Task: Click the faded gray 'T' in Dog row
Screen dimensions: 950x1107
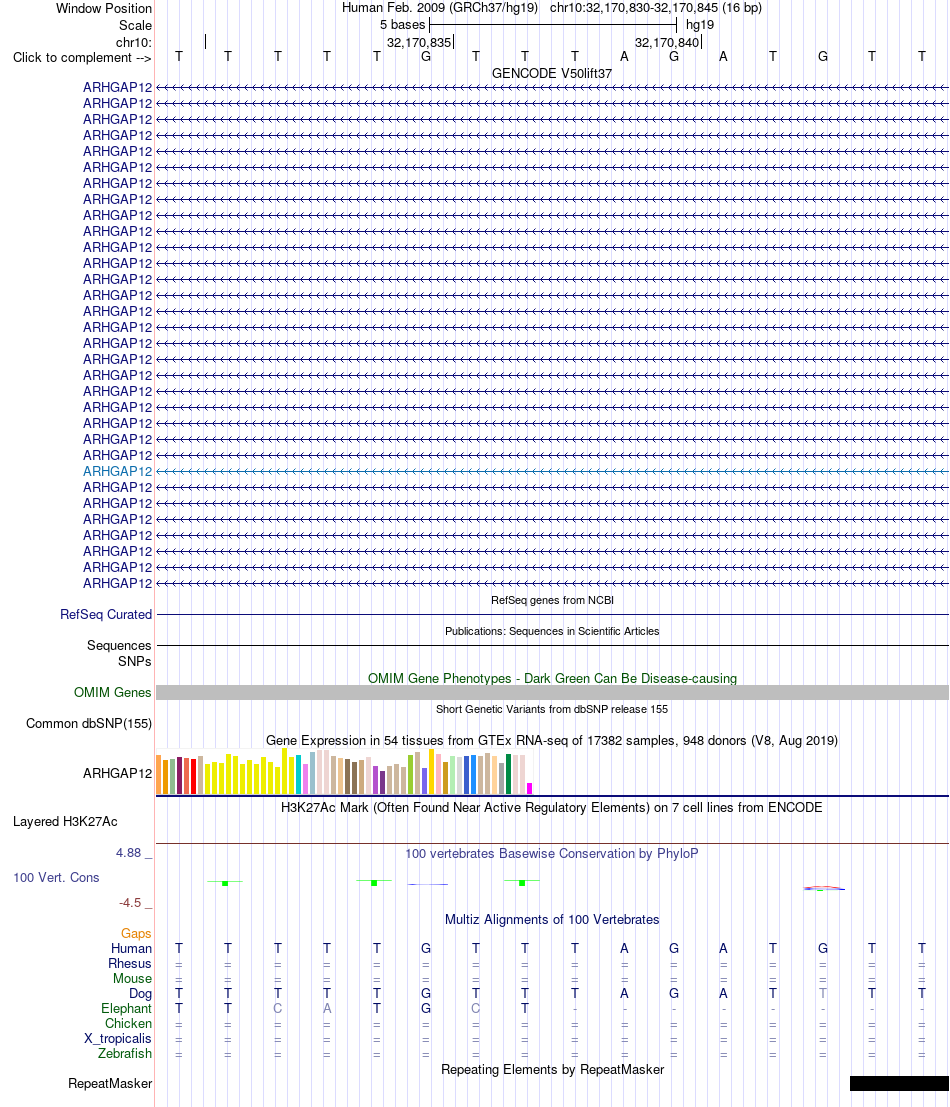Action: 823,994
